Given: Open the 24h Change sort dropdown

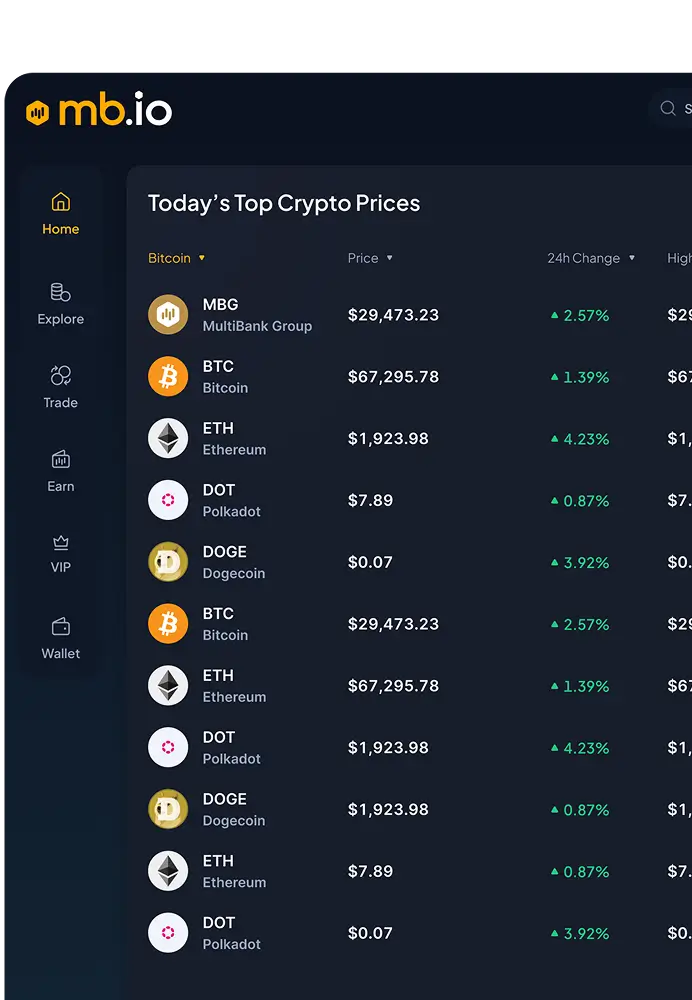Looking at the screenshot, I should [x=631, y=258].
